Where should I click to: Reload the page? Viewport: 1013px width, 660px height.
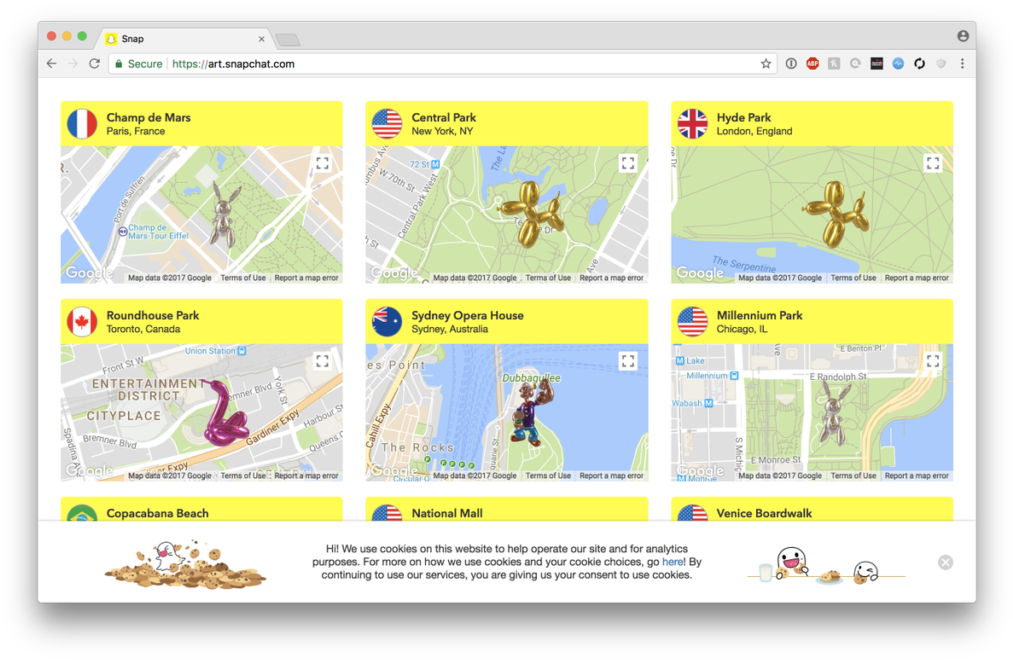[94, 63]
